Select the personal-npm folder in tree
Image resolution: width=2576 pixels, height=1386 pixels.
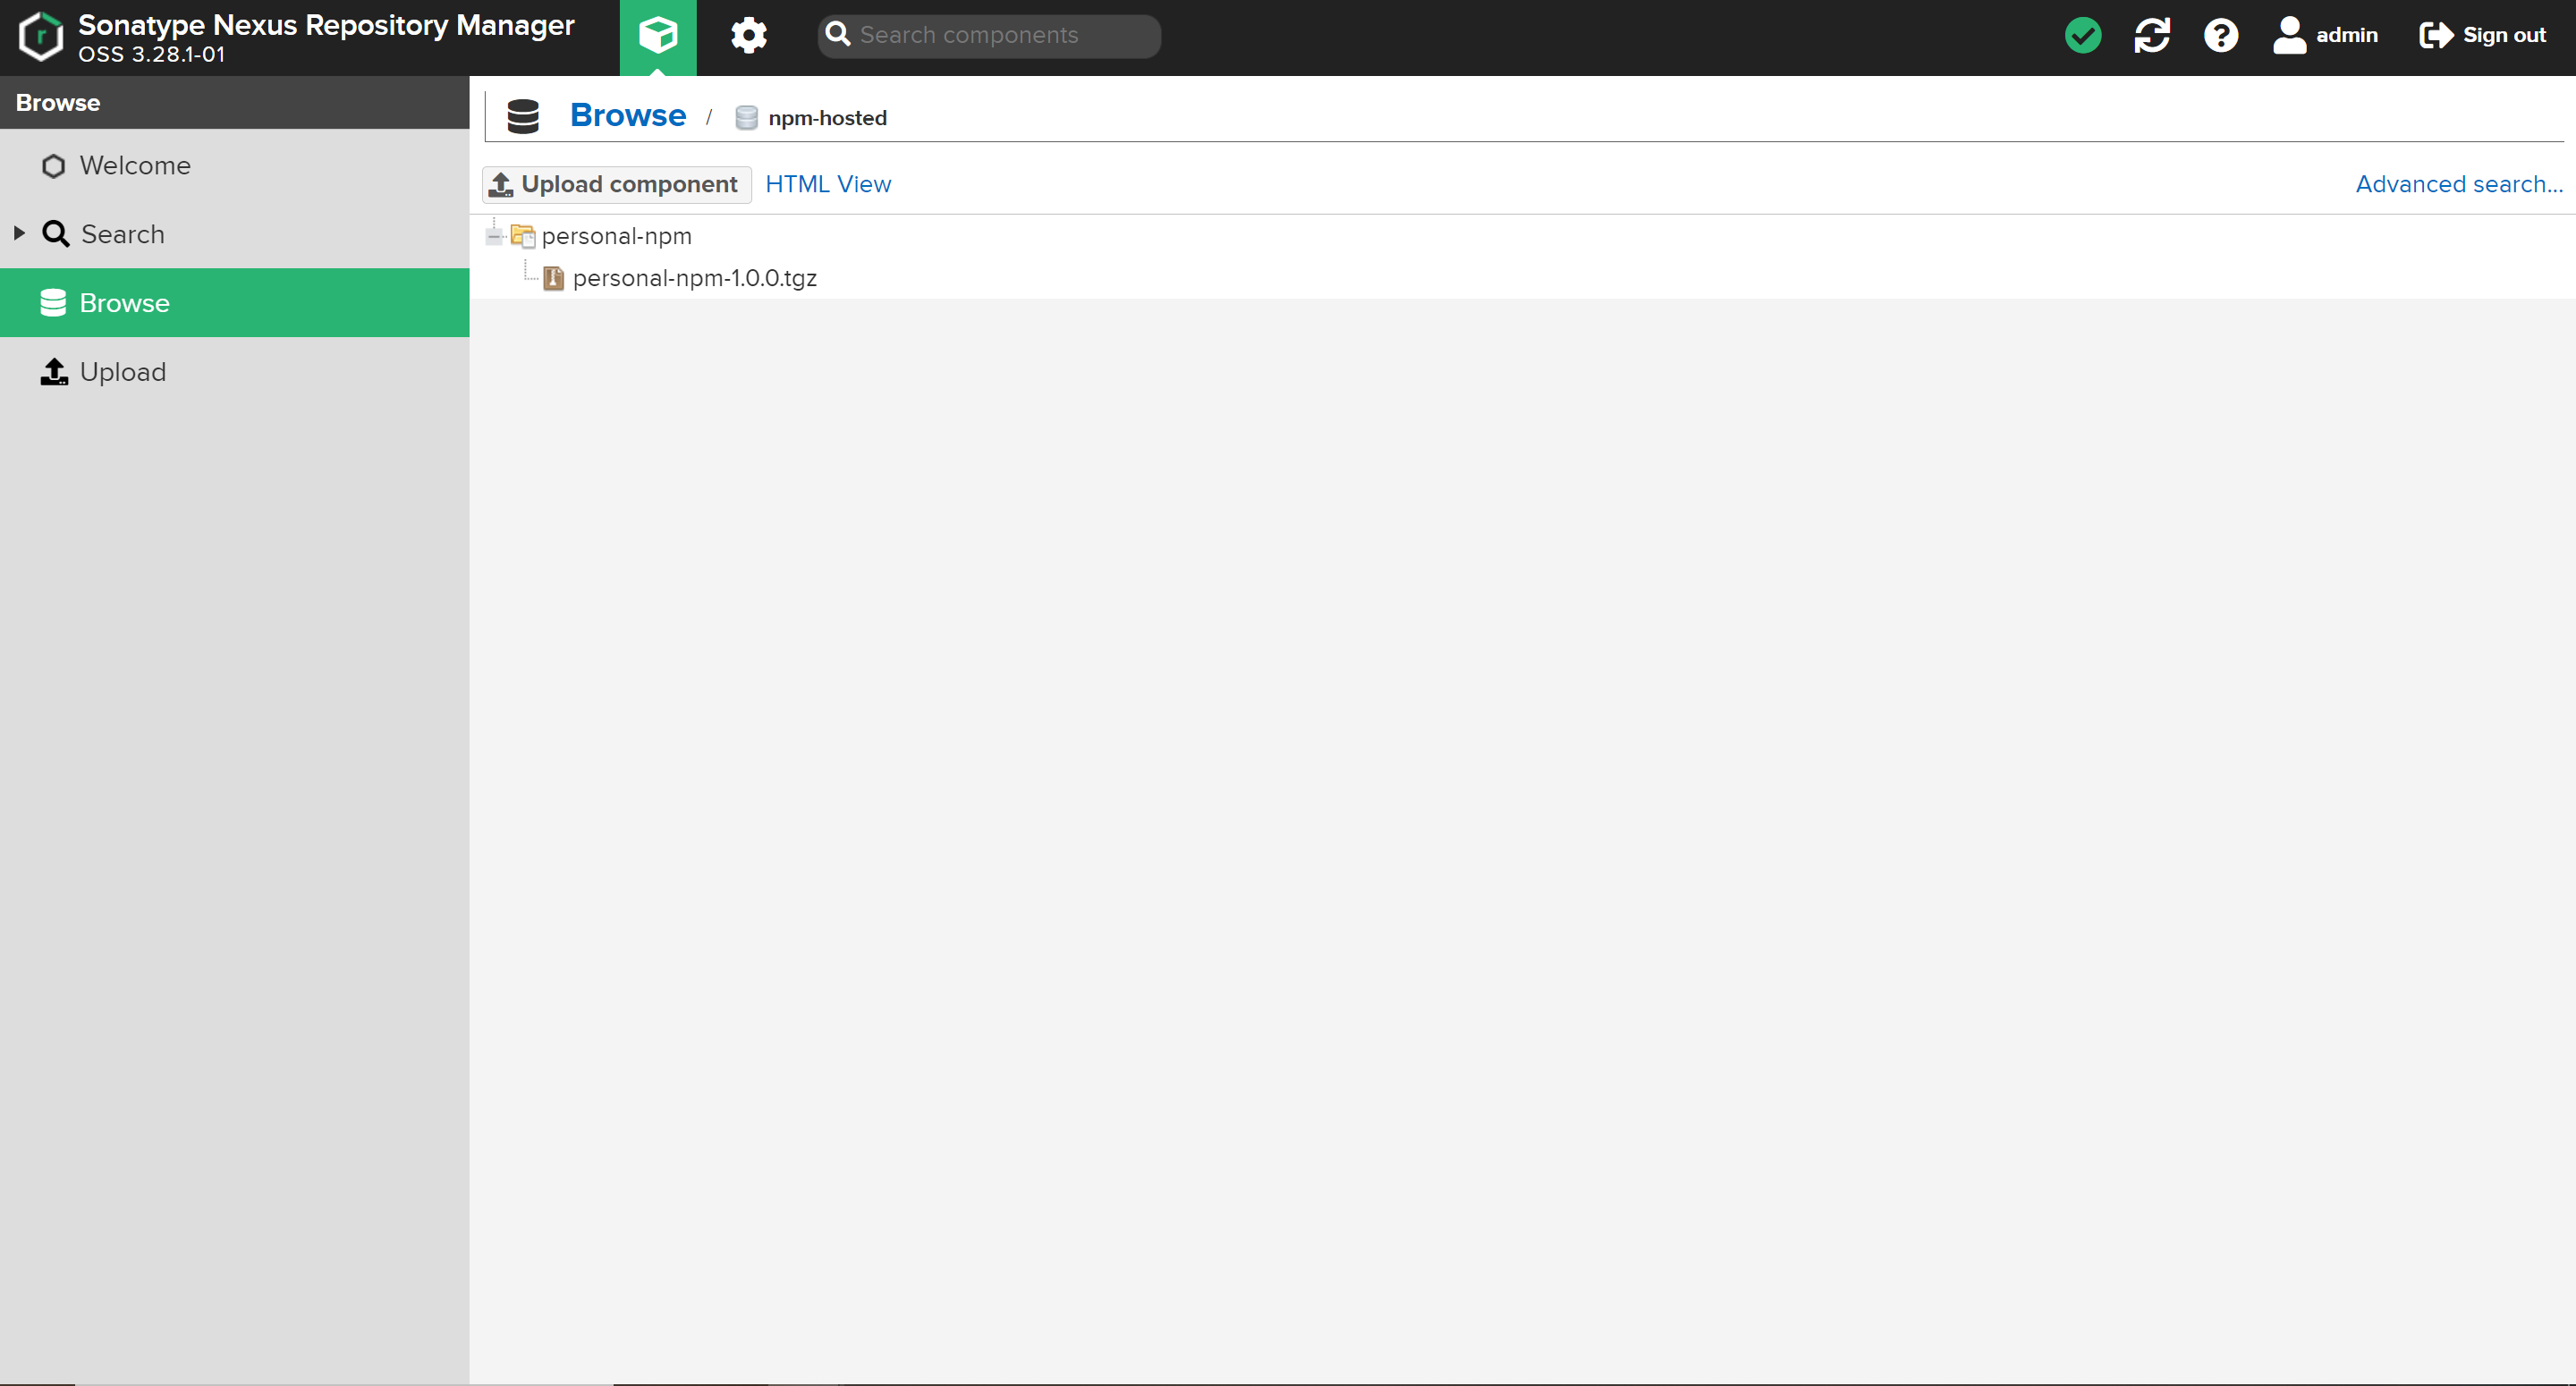click(x=616, y=236)
